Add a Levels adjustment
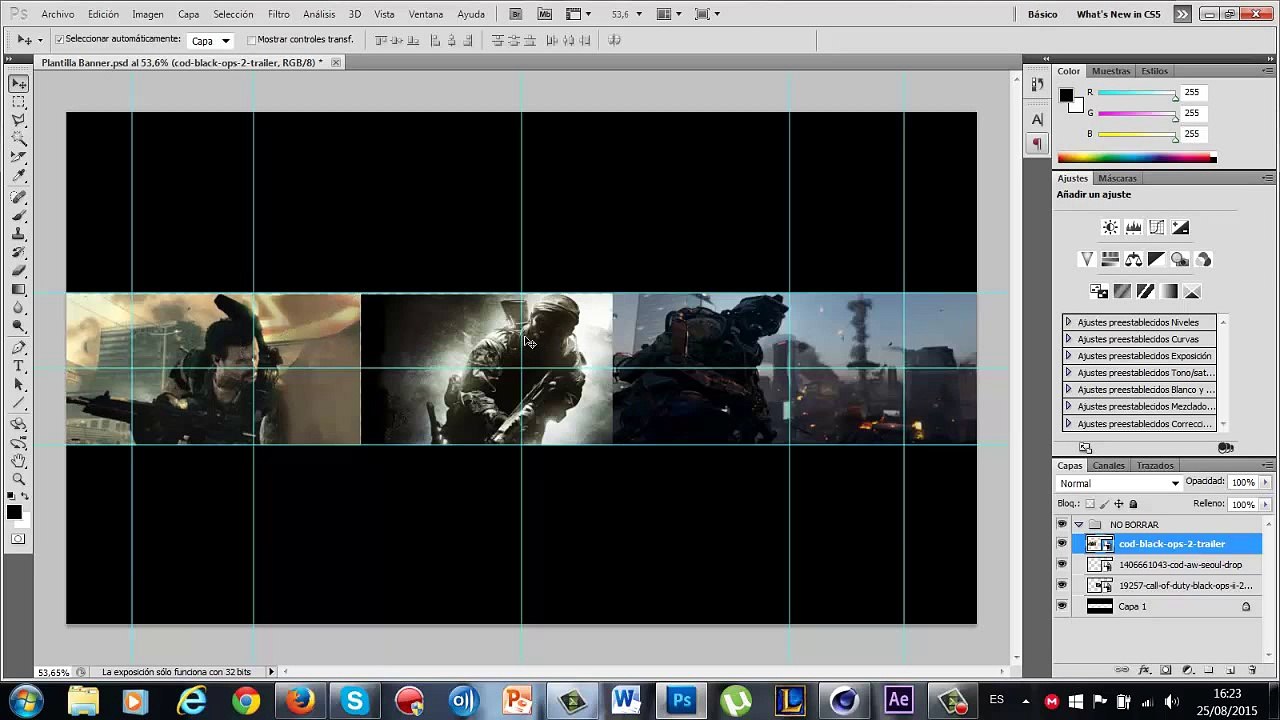The height and width of the screenshot is (720, 1280). pyautogui.click(x=1133, y=227)
